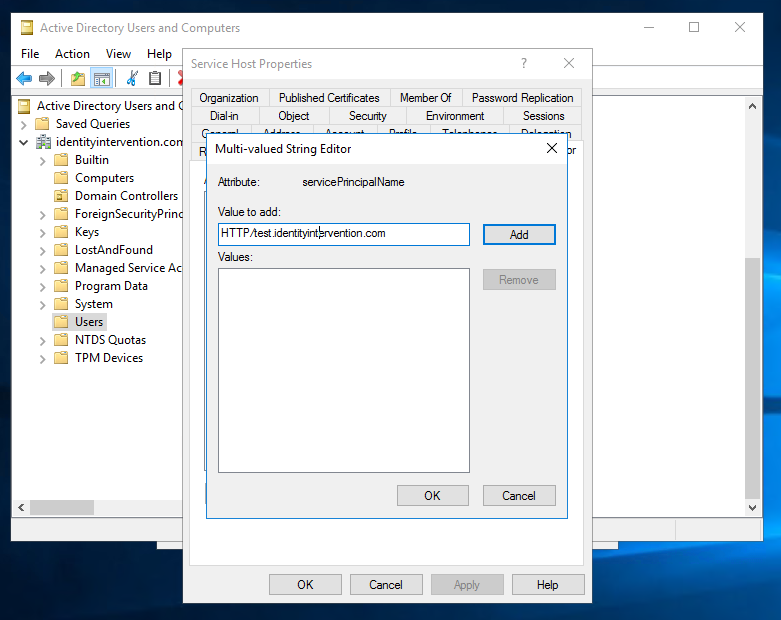Image resolution: width=781 pixels, height=620 pixels.
Task: Click the Up one level folder icon
Action: pyautogui.click(x=78, y=78)
